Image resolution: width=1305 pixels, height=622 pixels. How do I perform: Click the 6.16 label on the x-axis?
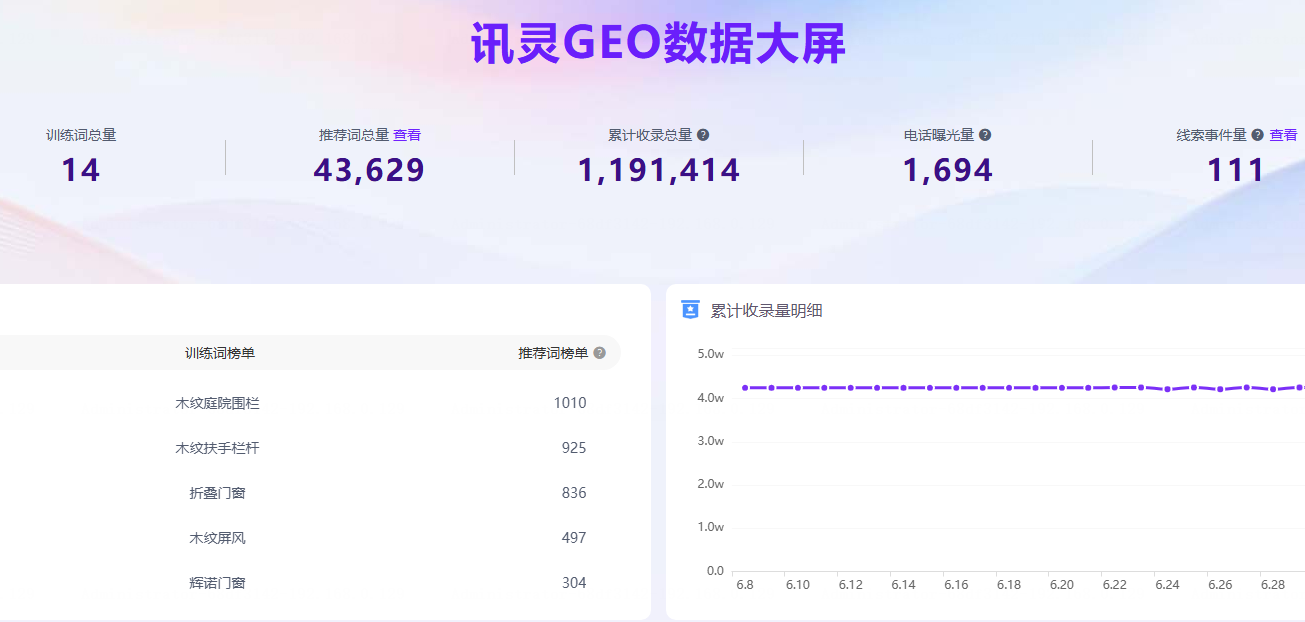pos(956,584)
